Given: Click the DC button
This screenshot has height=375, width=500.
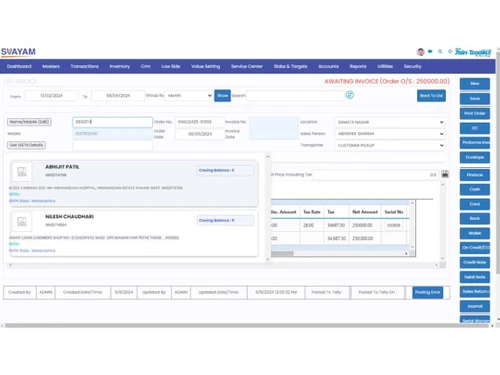Looking at the screenshot, I should point(475,128).
